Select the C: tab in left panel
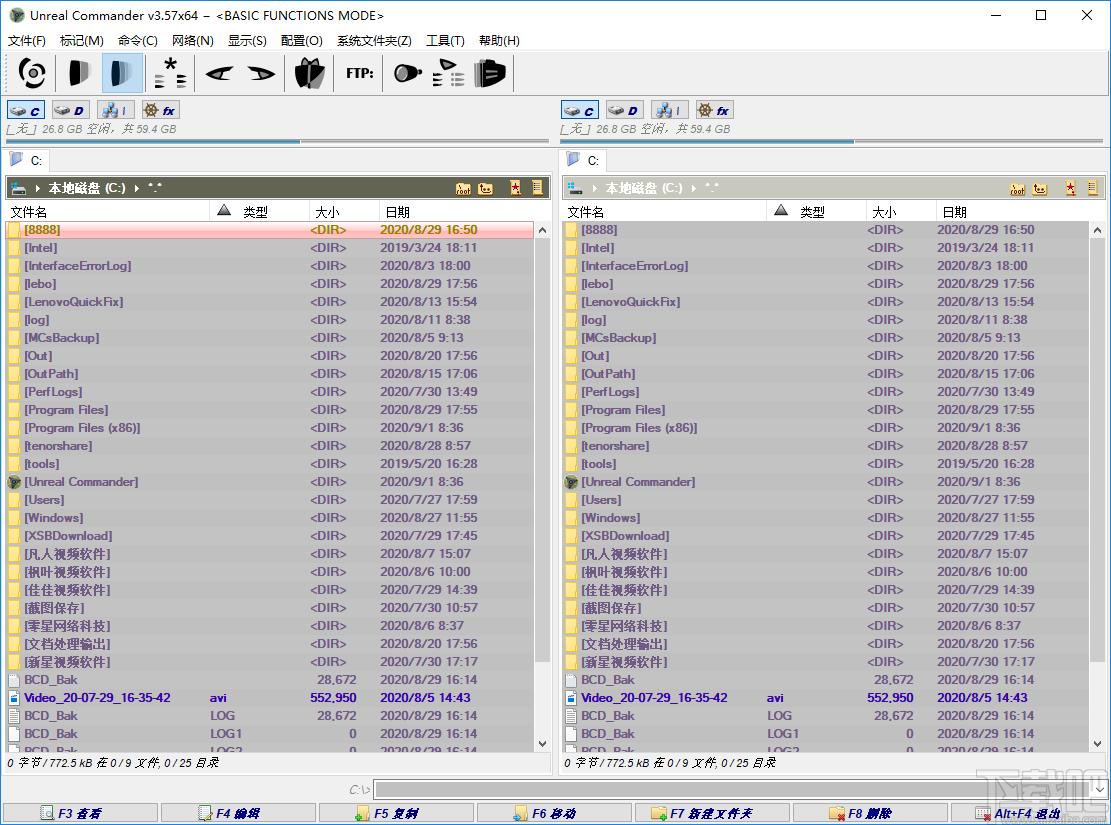 27,160
